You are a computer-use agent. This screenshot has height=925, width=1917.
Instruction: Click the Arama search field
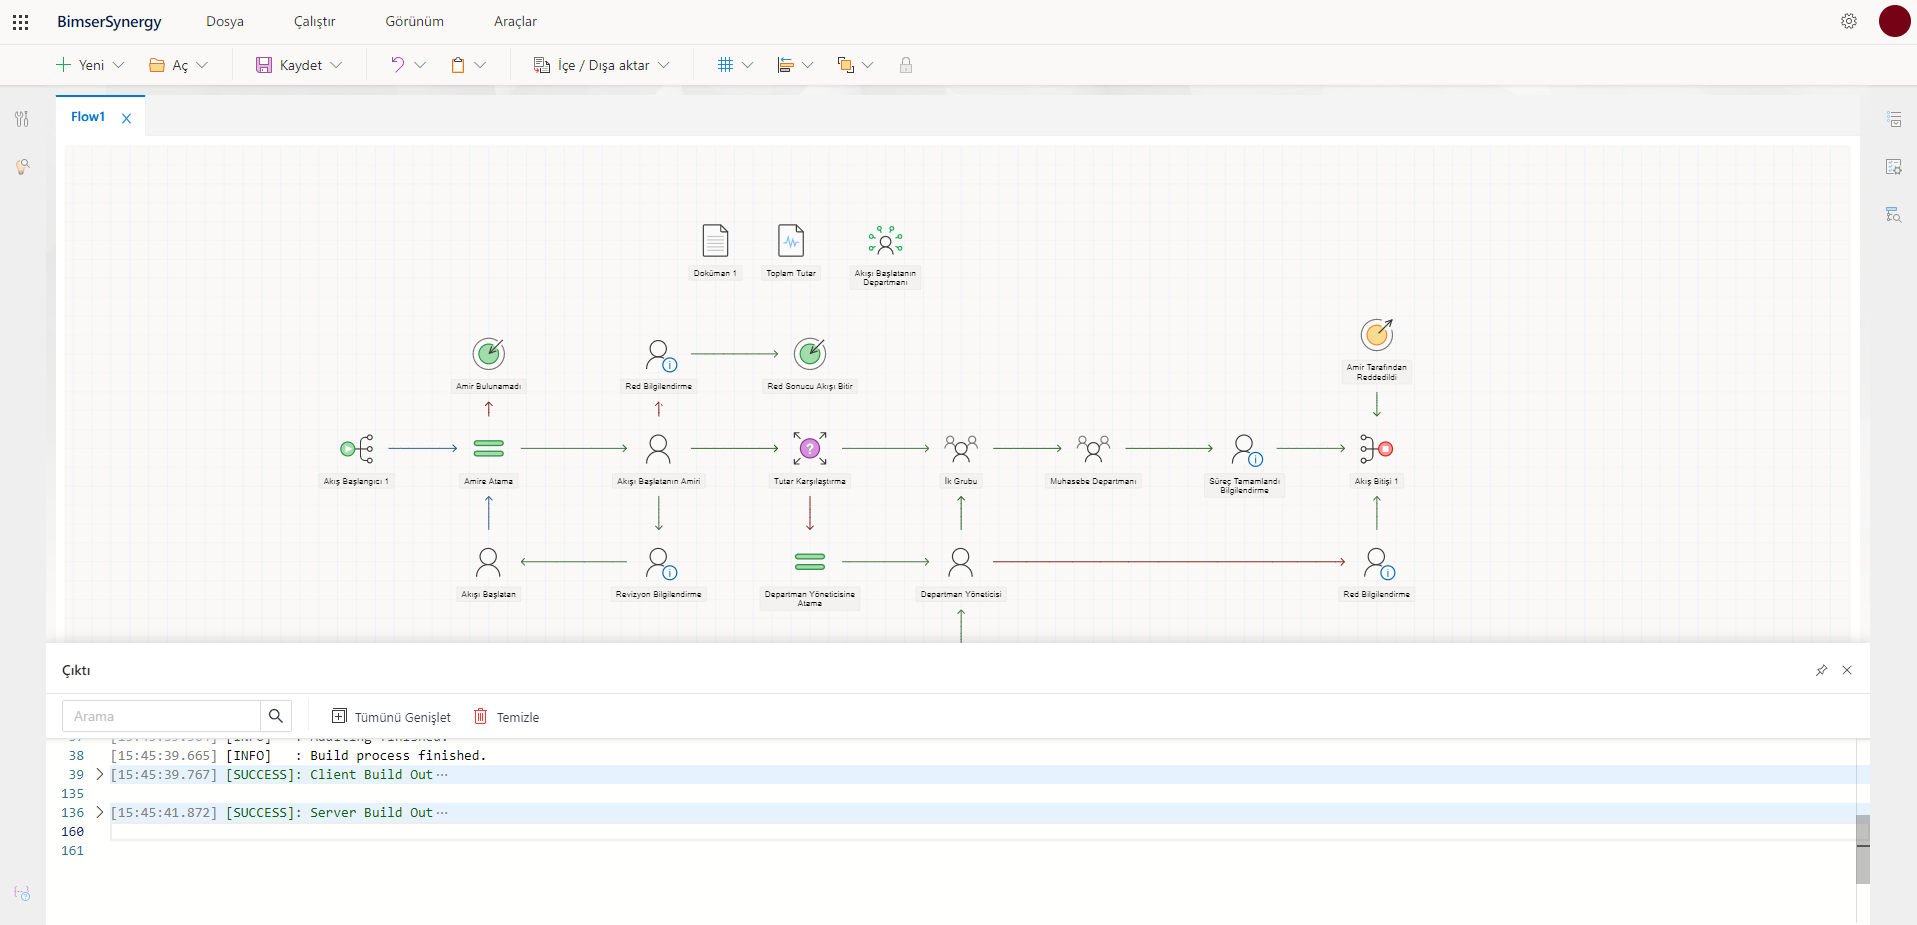[x=161, y=716]
